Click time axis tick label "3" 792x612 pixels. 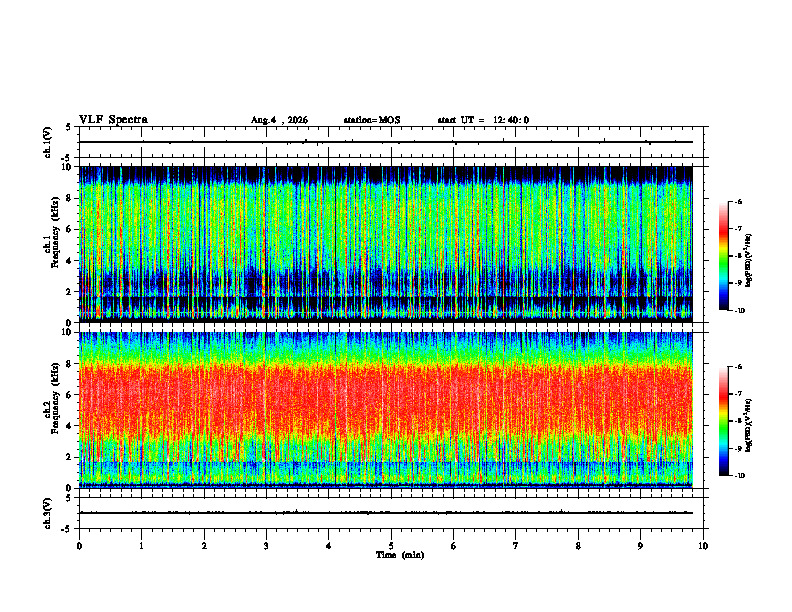click(266, 546)
